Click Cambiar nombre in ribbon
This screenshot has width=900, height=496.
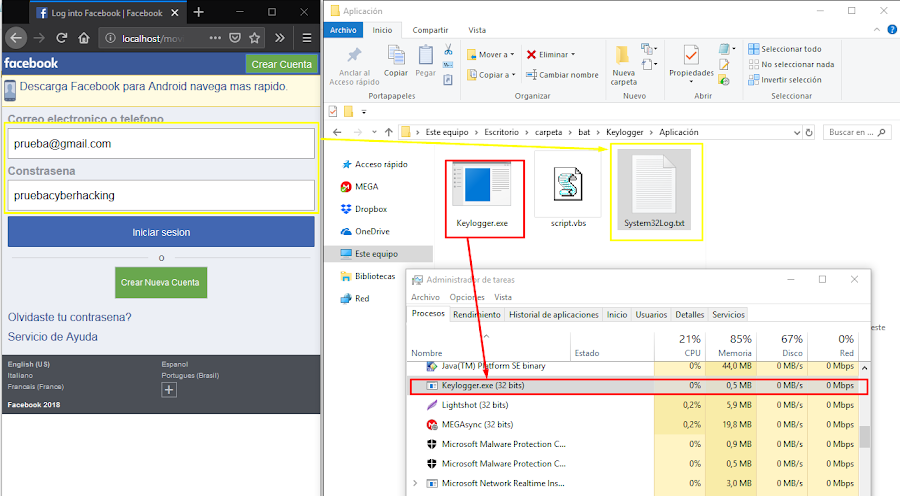[562, 75]
